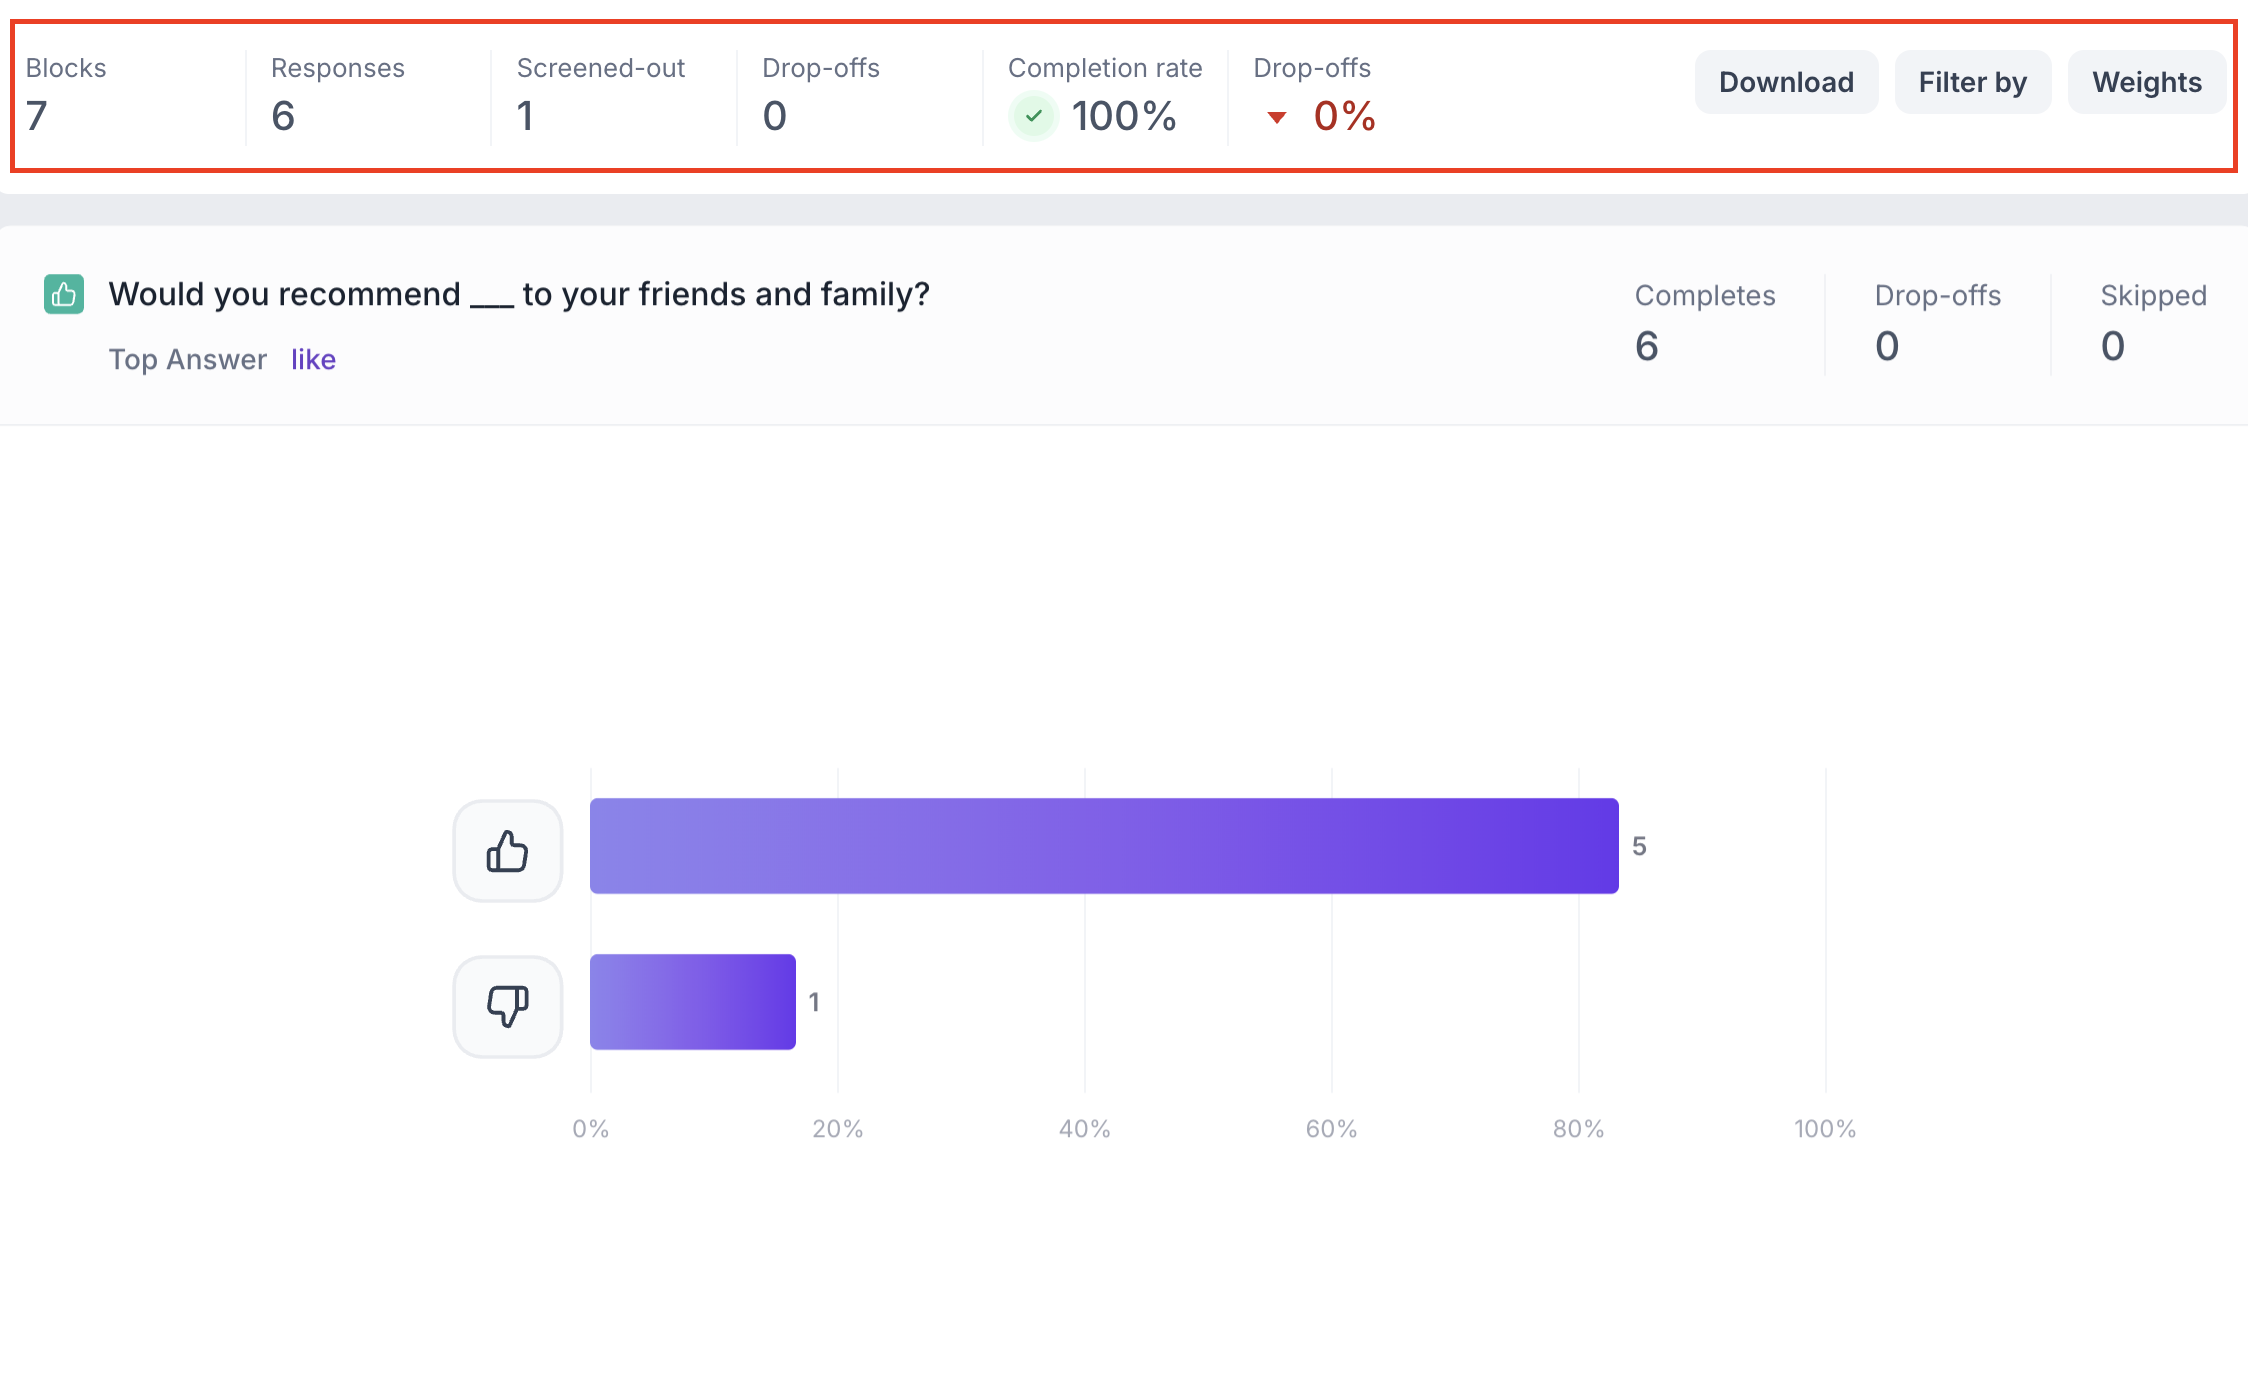Screen dimensions: 2248x1388
Task: Click the question's Completes count
Action: click(x=1647, y=346)
